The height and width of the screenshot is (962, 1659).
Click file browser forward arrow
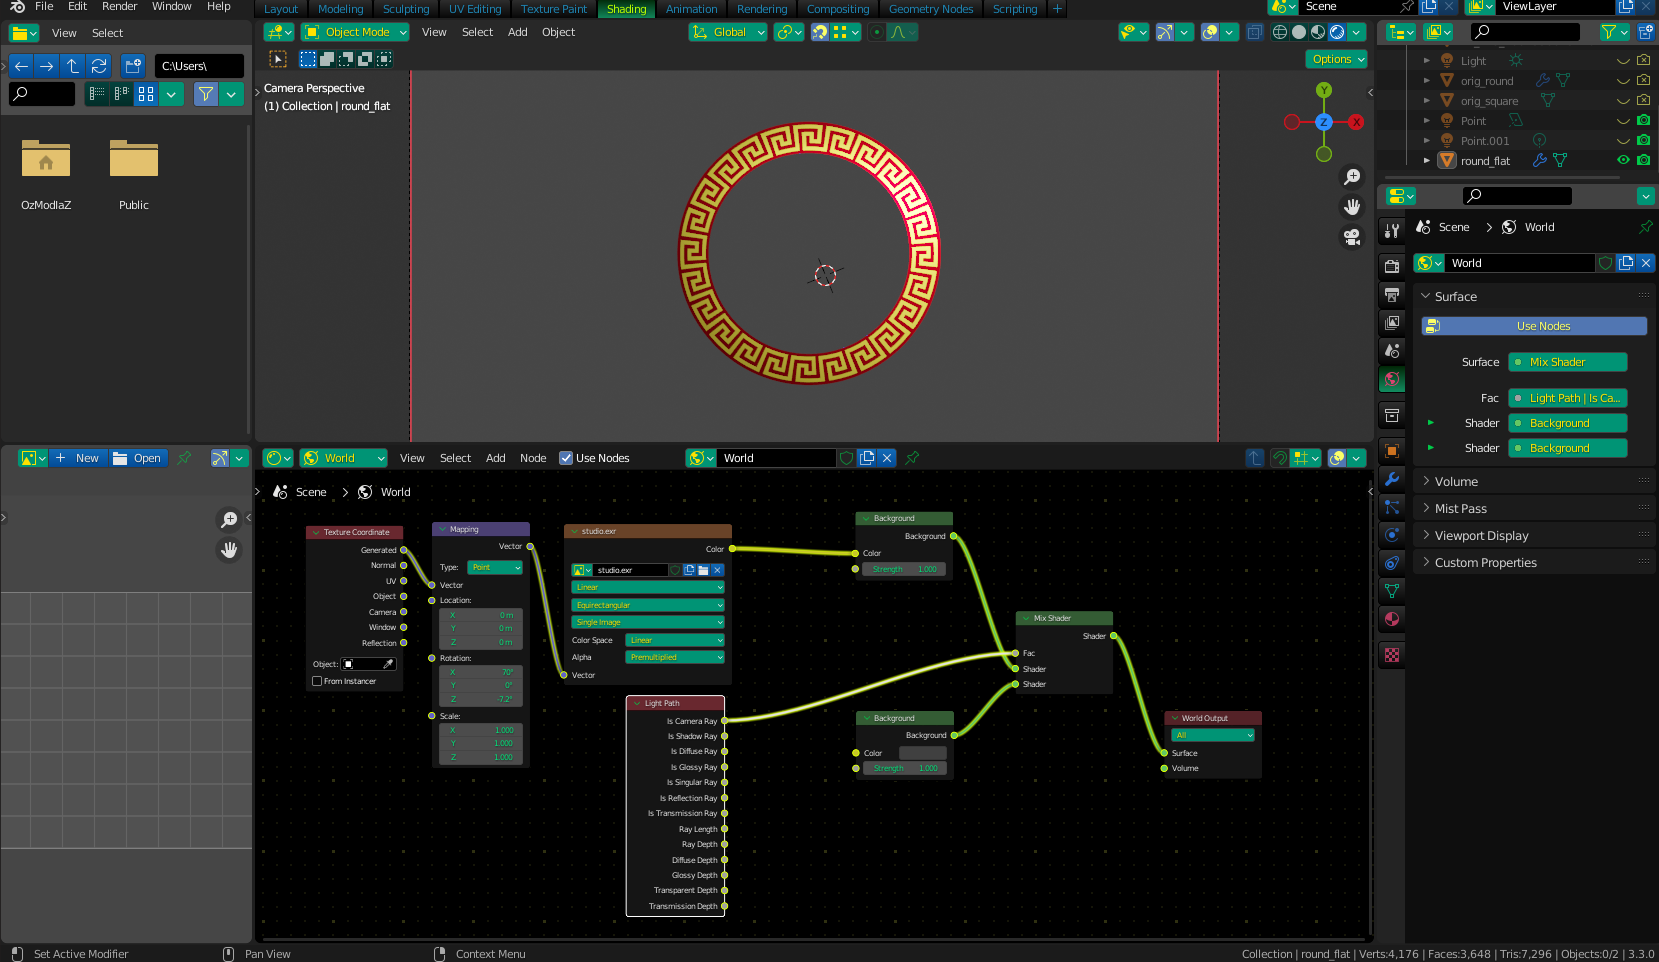(47, 66)
